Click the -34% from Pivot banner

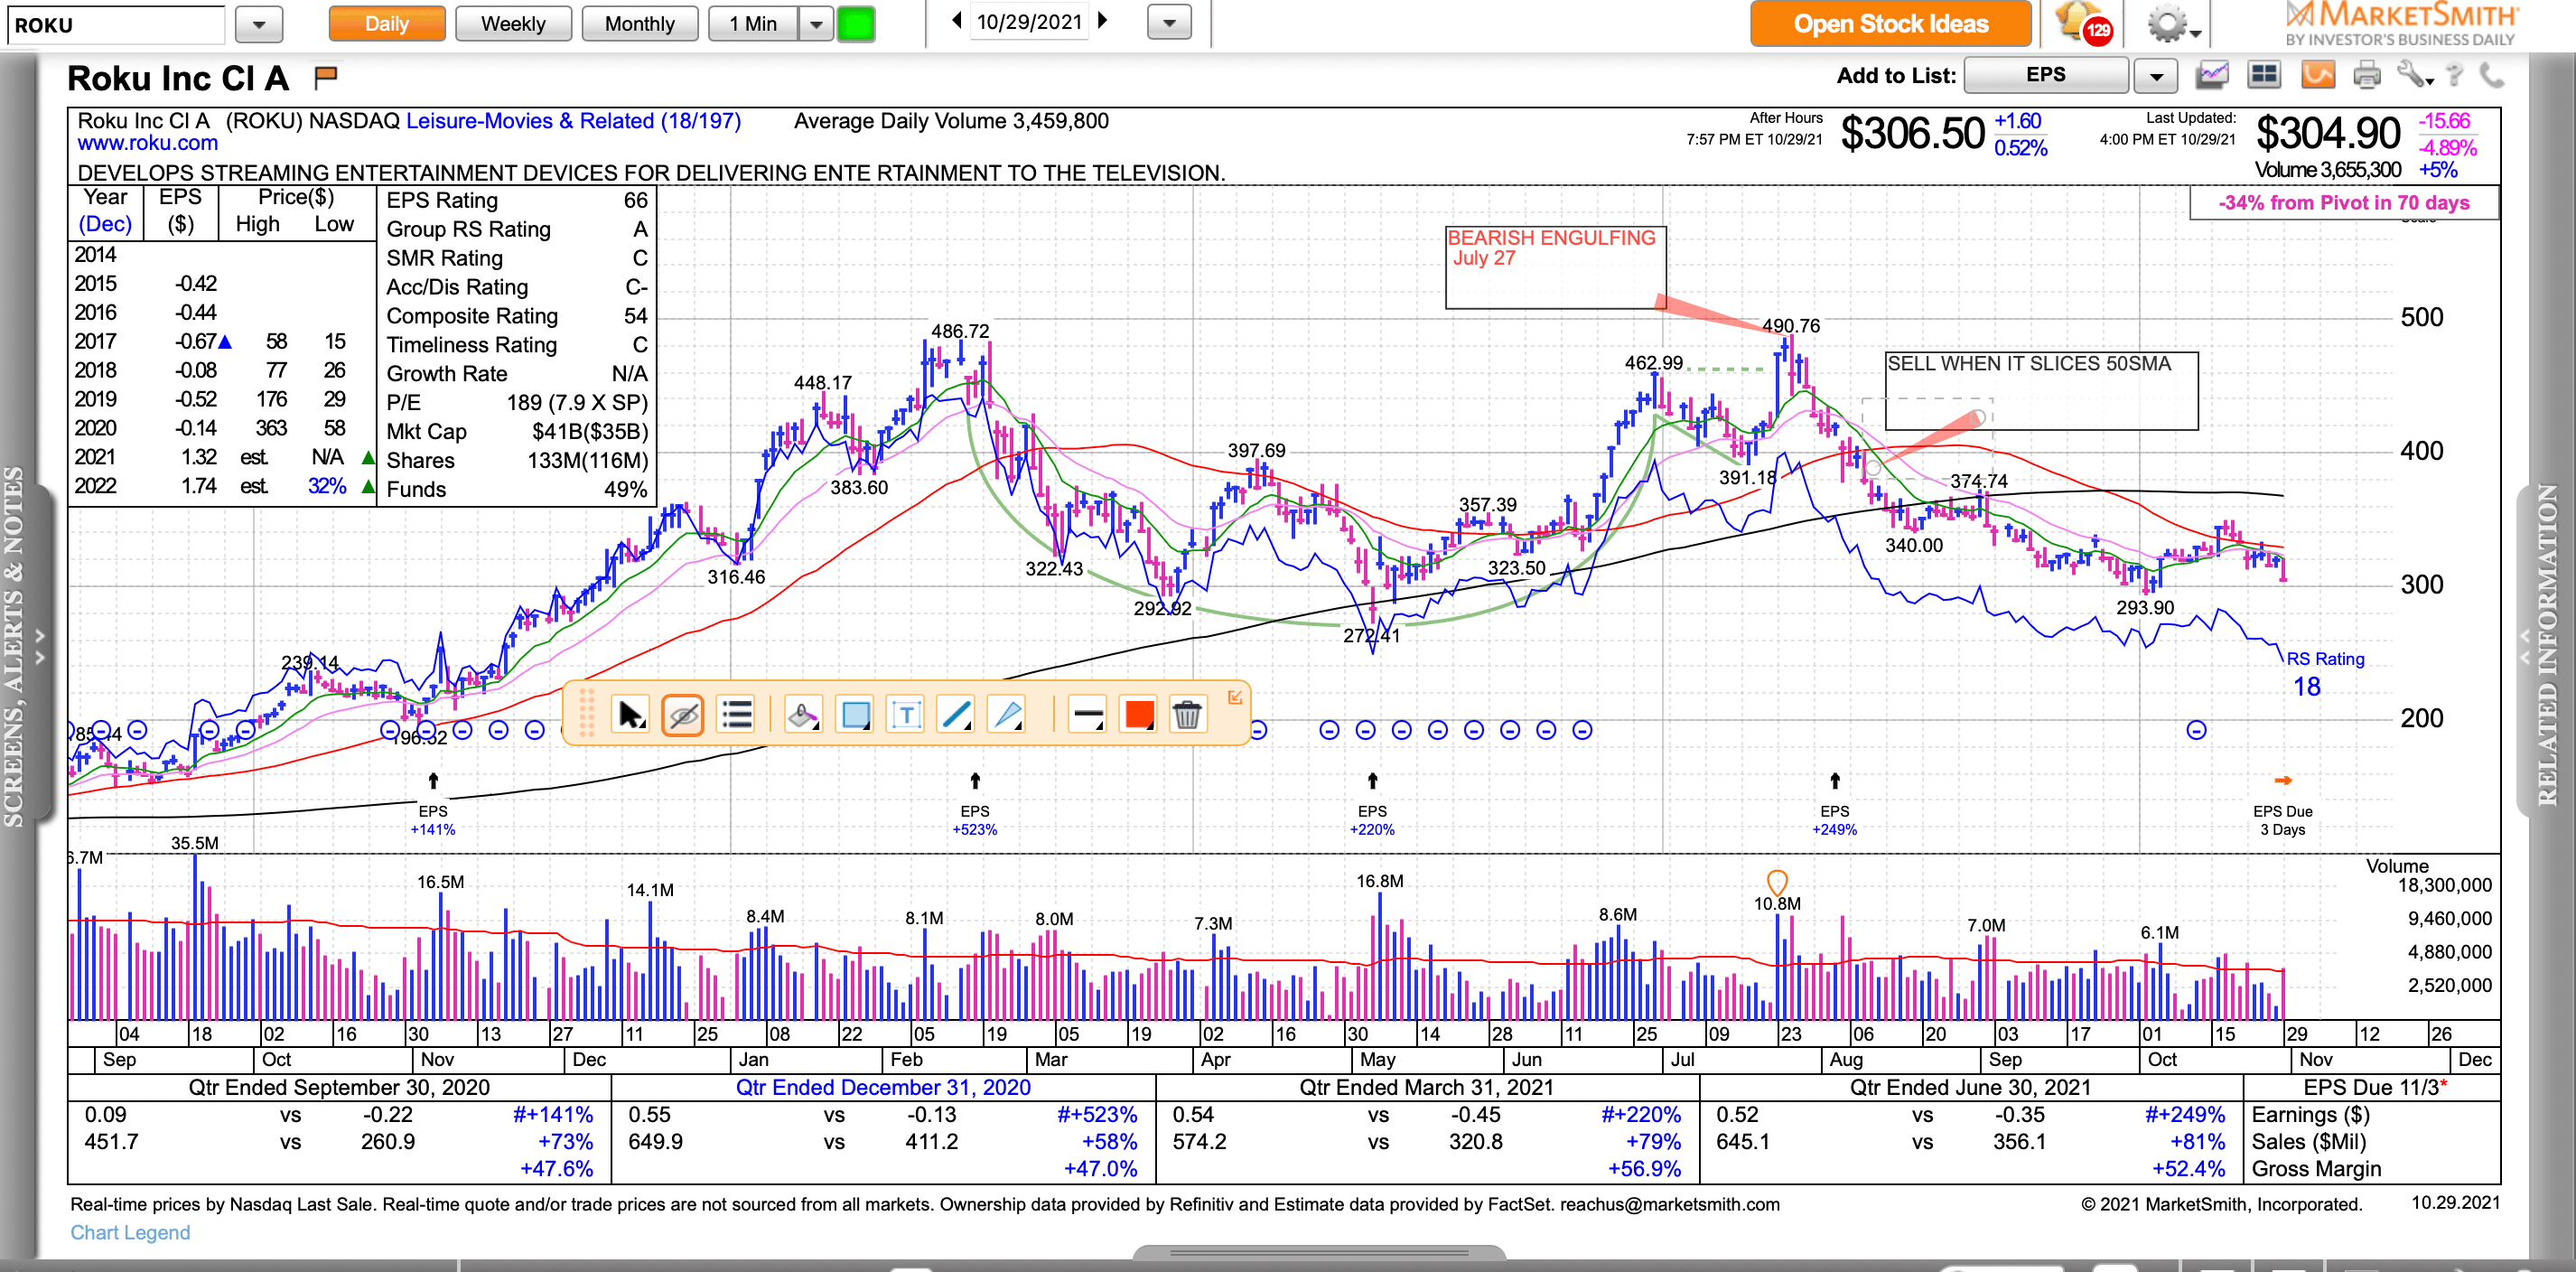coord(2343,203)
